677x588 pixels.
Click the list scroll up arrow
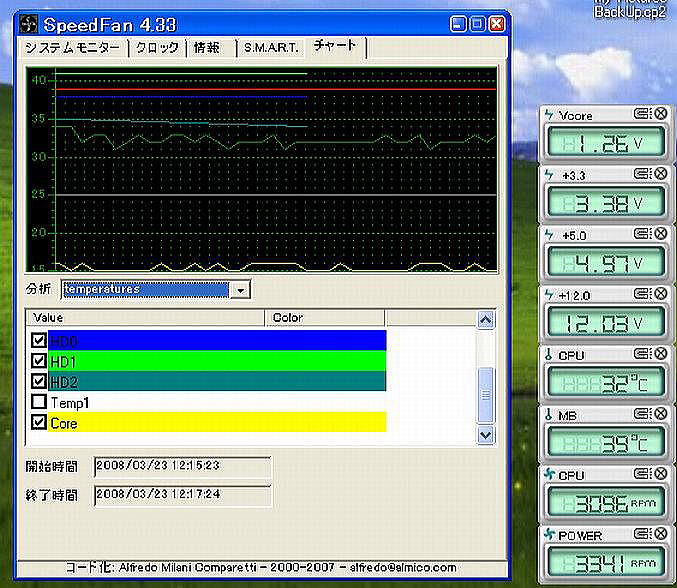(x=486, y=320)
